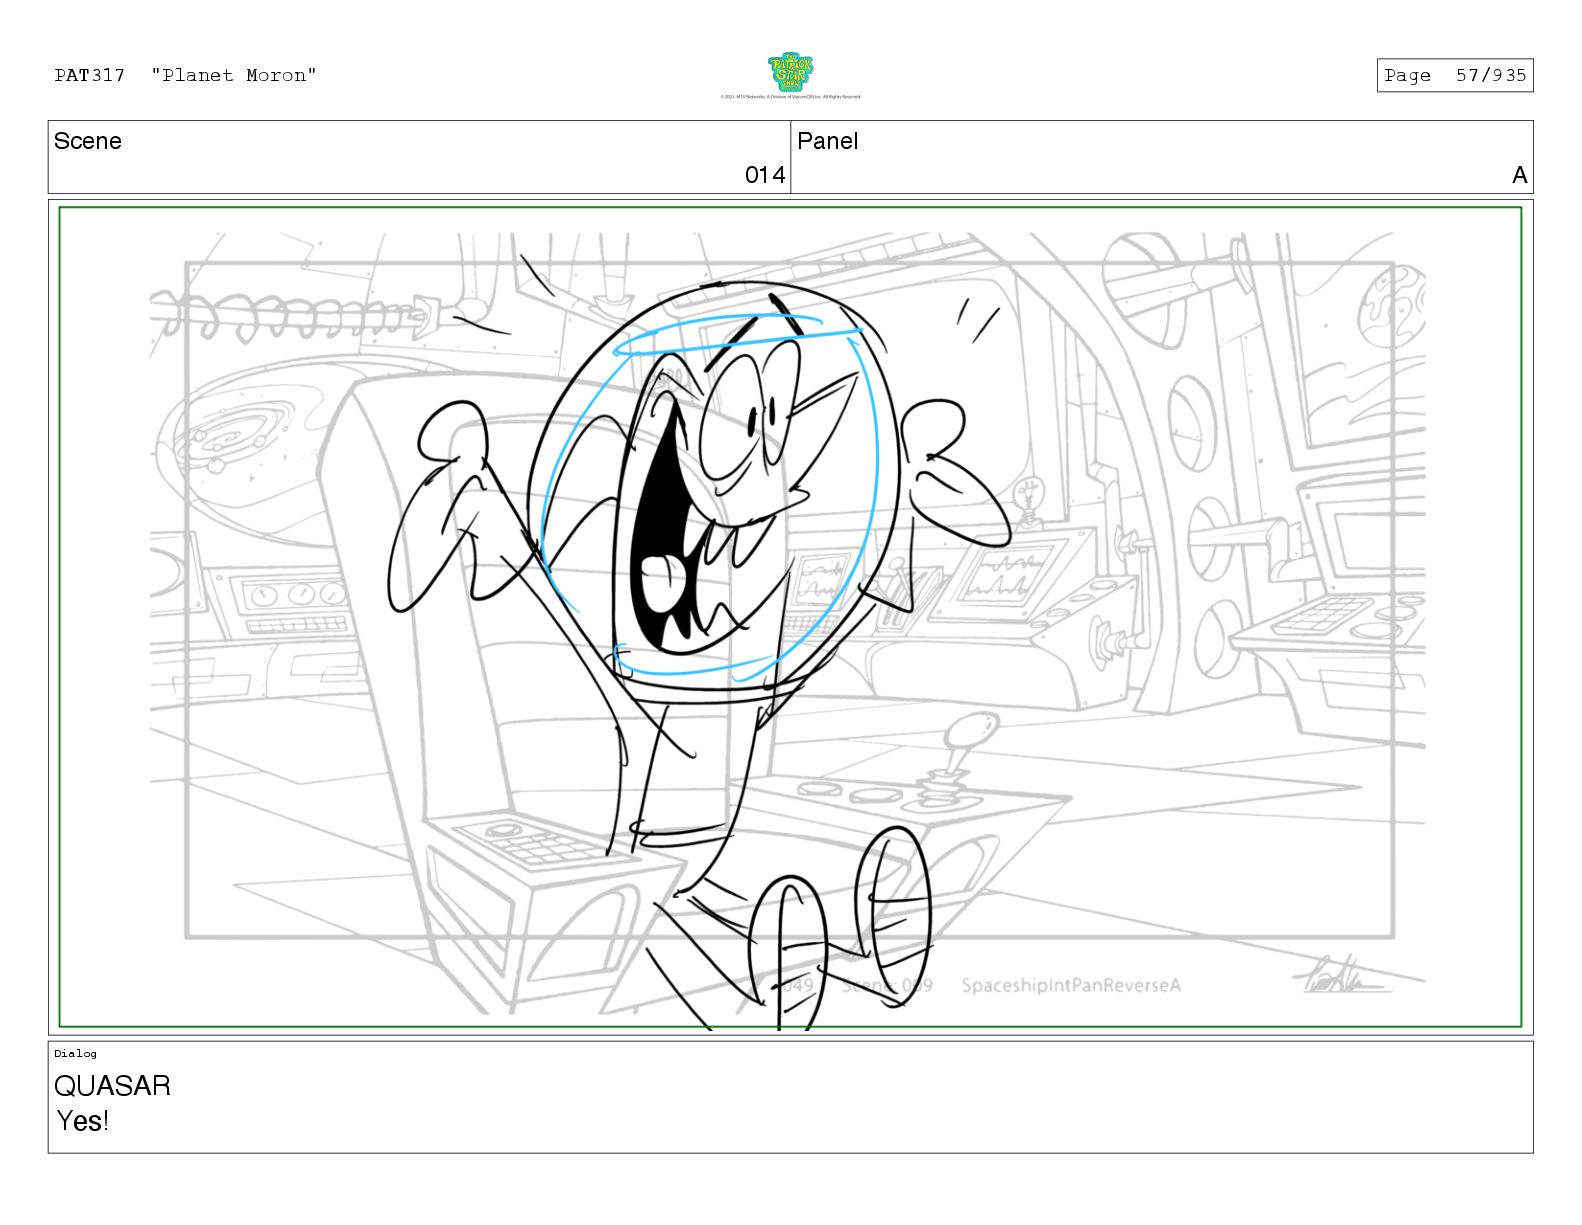The width and height of the screenshot is (1582, 1225).
Task: Click the 'Page 57/935' page number box
Action: pyautogui.click(x=1455, y=75)
